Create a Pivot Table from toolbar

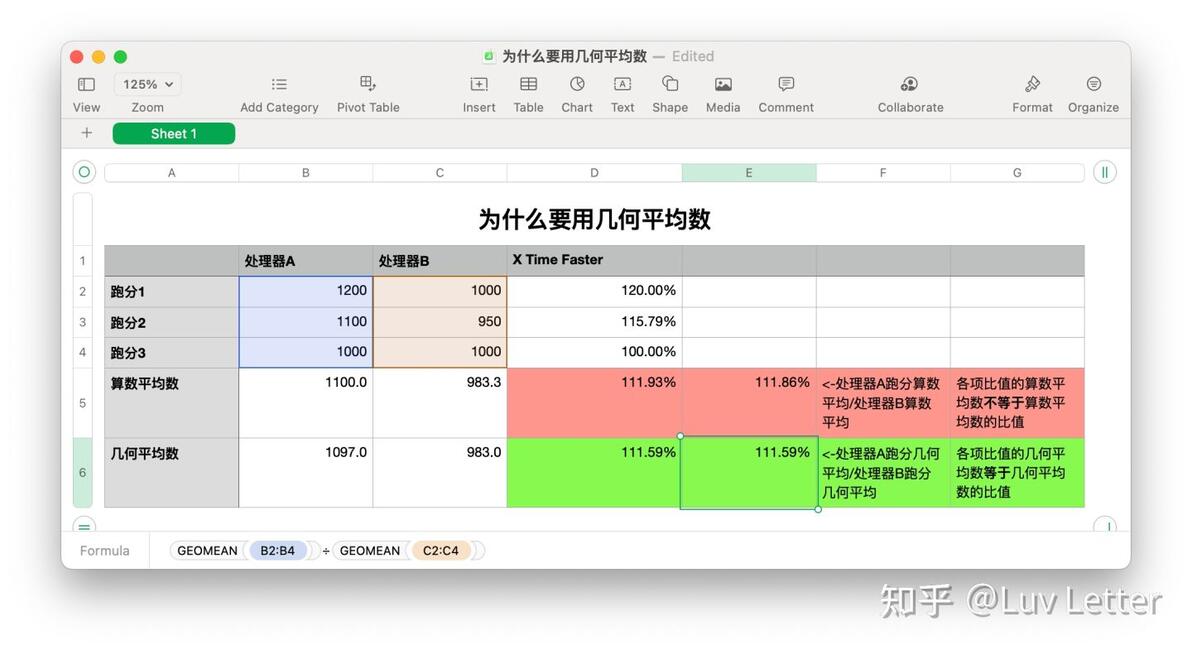tap(368, 84)
